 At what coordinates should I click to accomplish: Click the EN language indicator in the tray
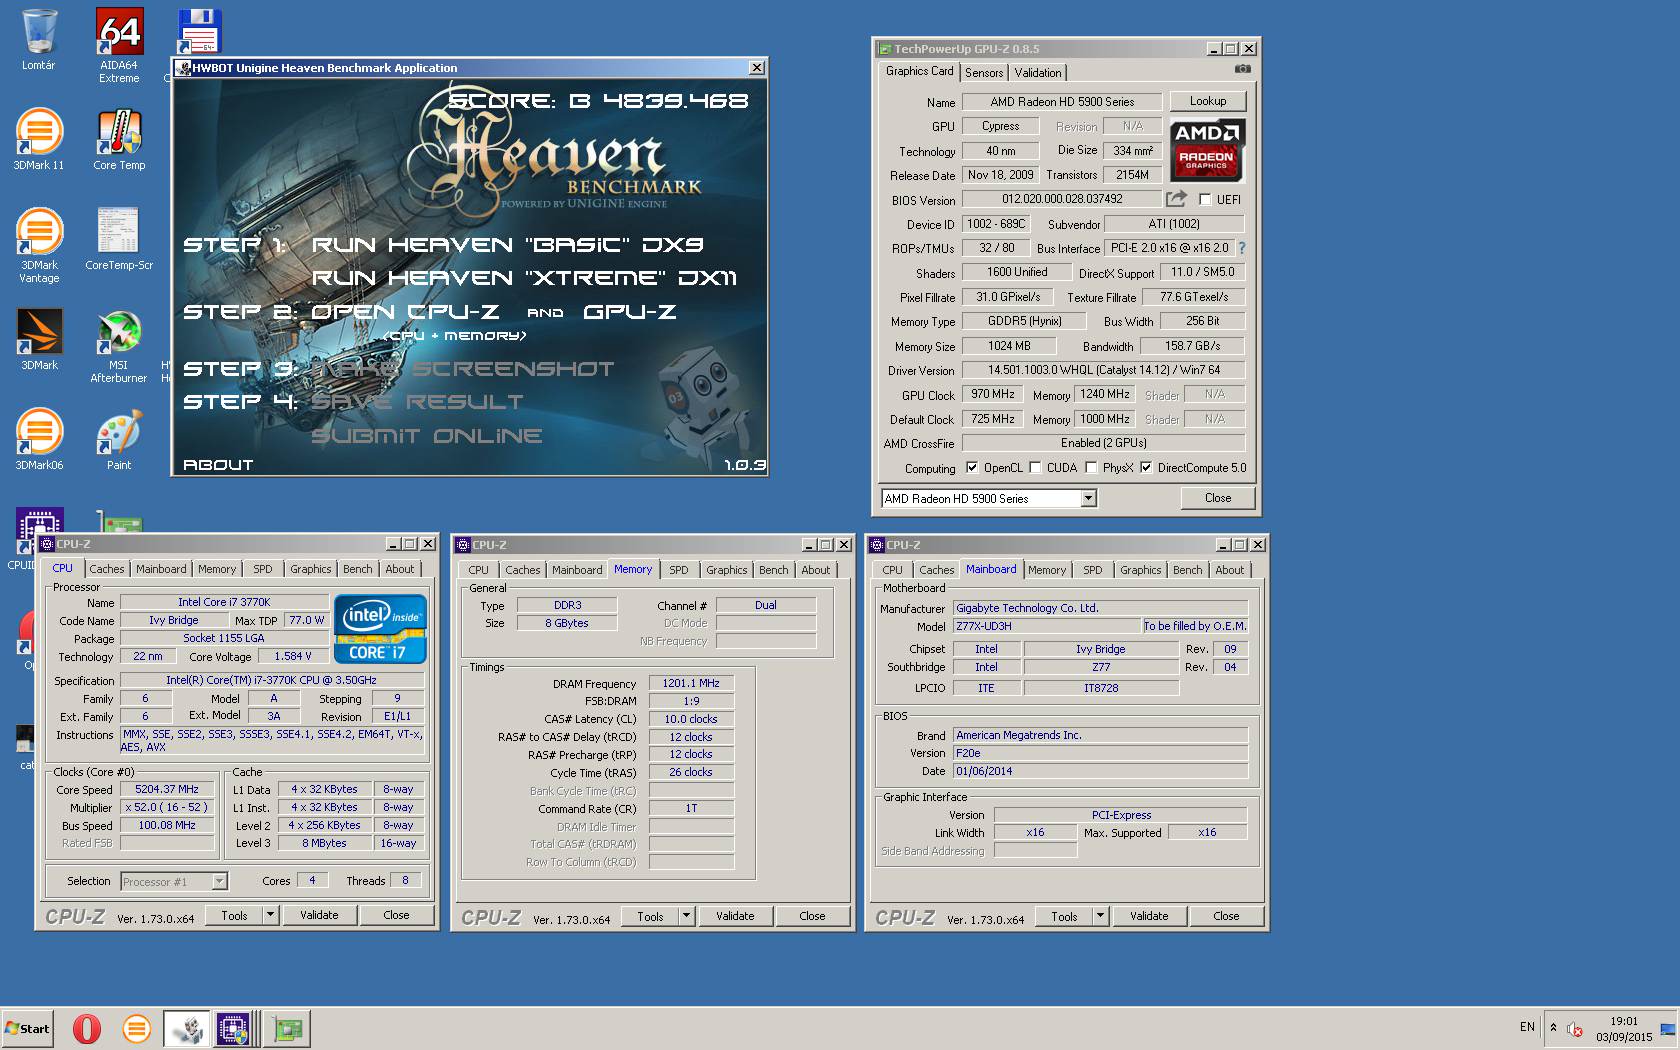(x=1527, y=1027)
